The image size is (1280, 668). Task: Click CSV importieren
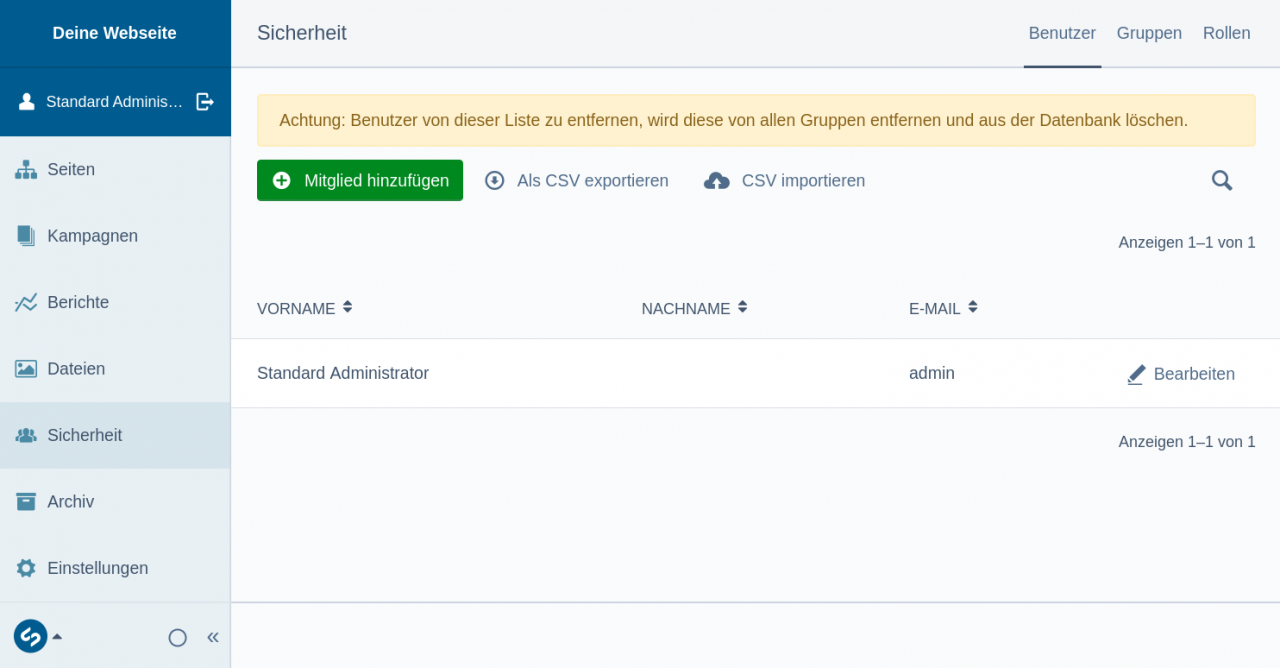(785, 180)
